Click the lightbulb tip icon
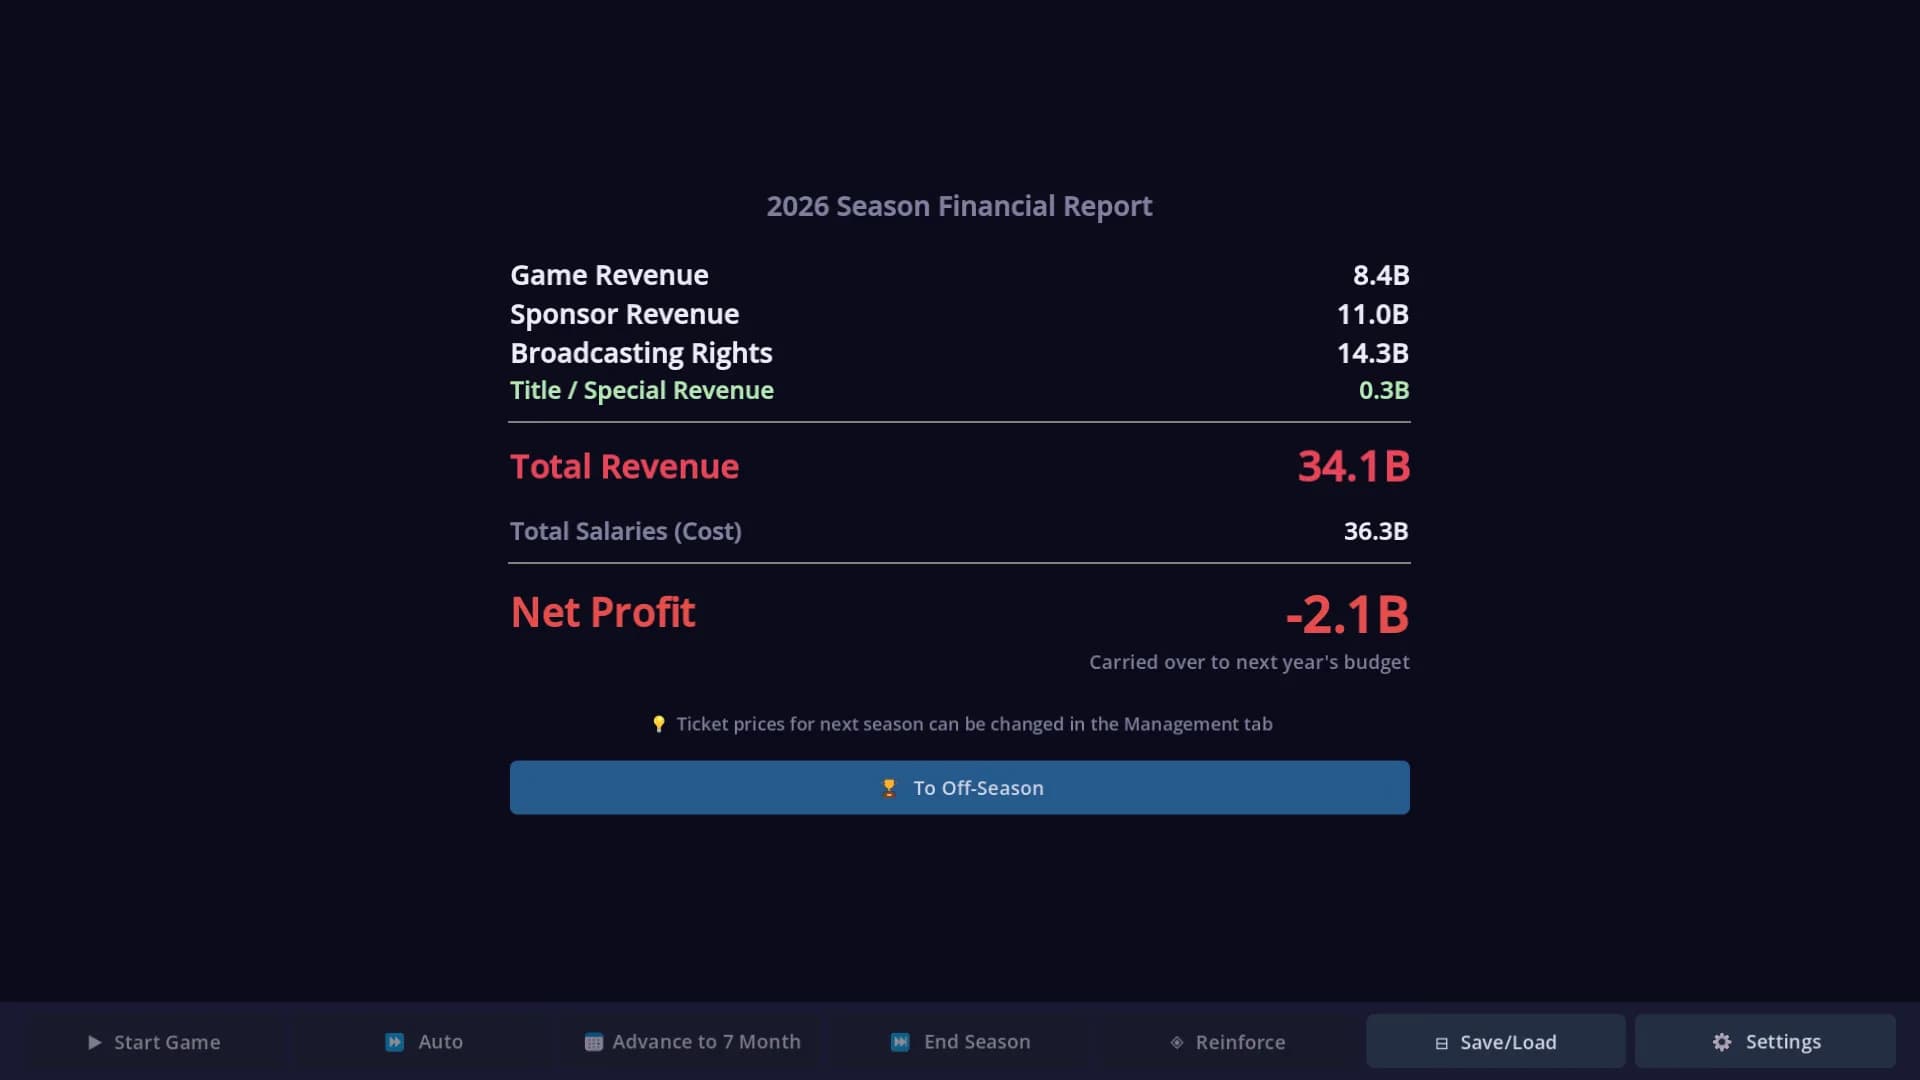This screenshot has height=1080, width=1920. click(658, 724)
